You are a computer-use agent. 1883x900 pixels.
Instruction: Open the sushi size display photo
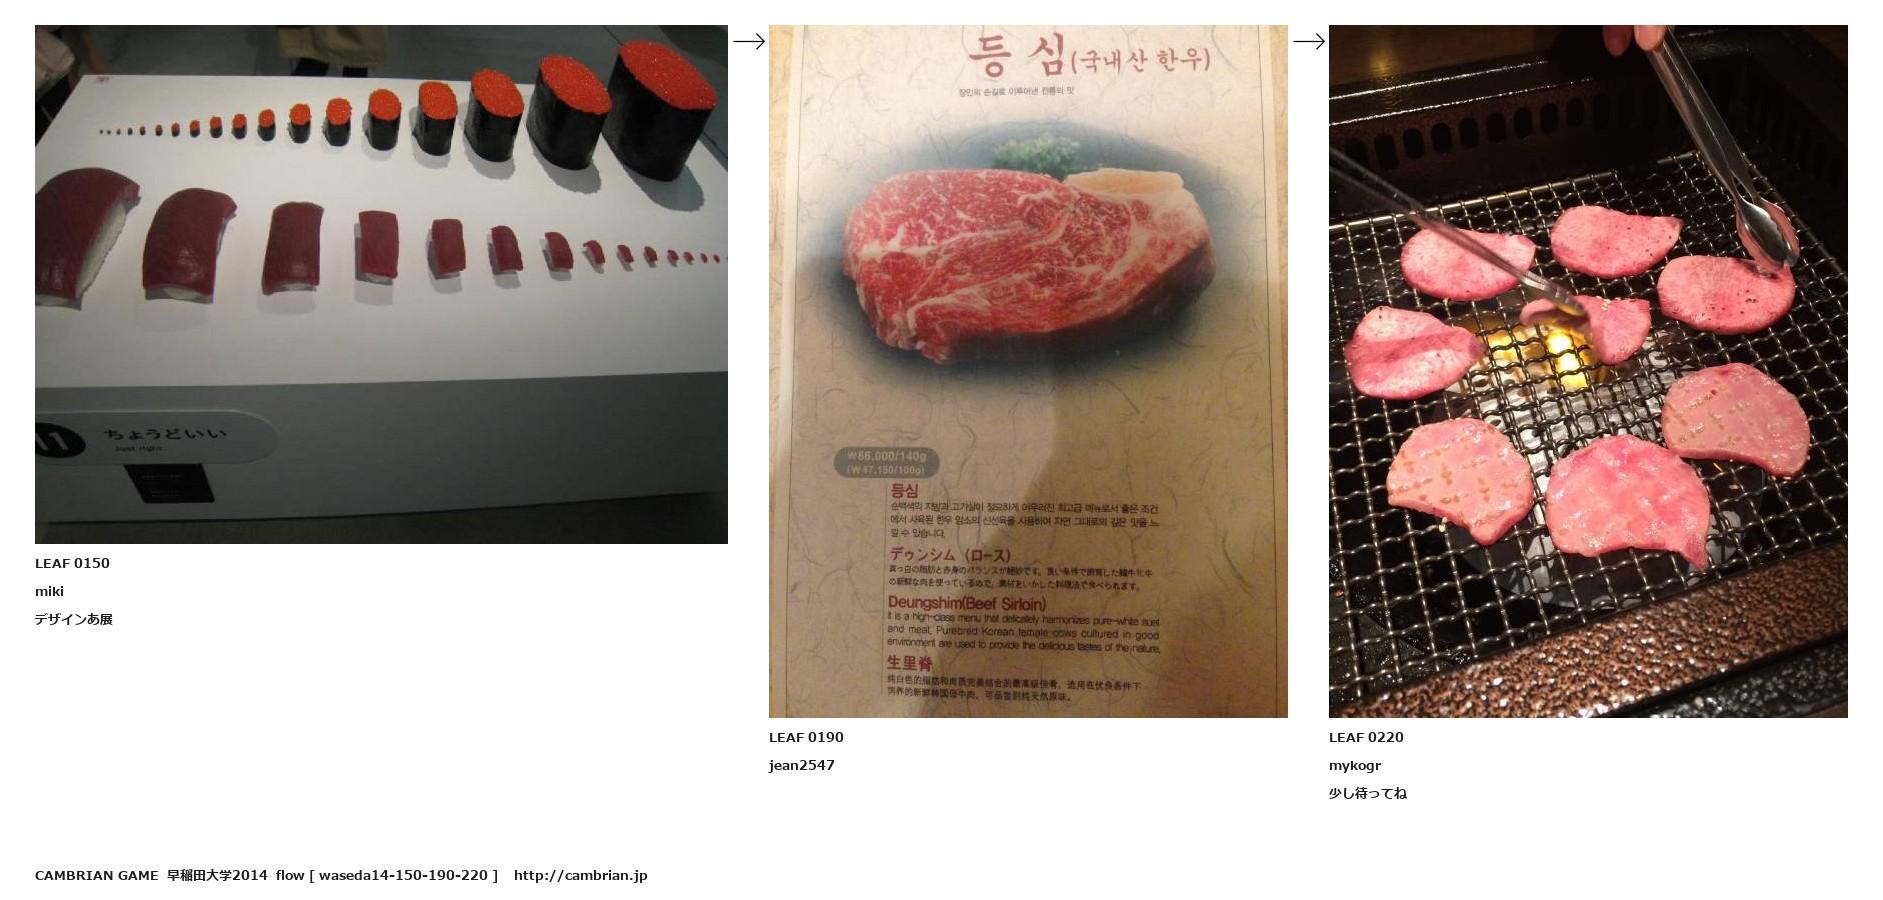pyautogui.click(x=381, y=284)
